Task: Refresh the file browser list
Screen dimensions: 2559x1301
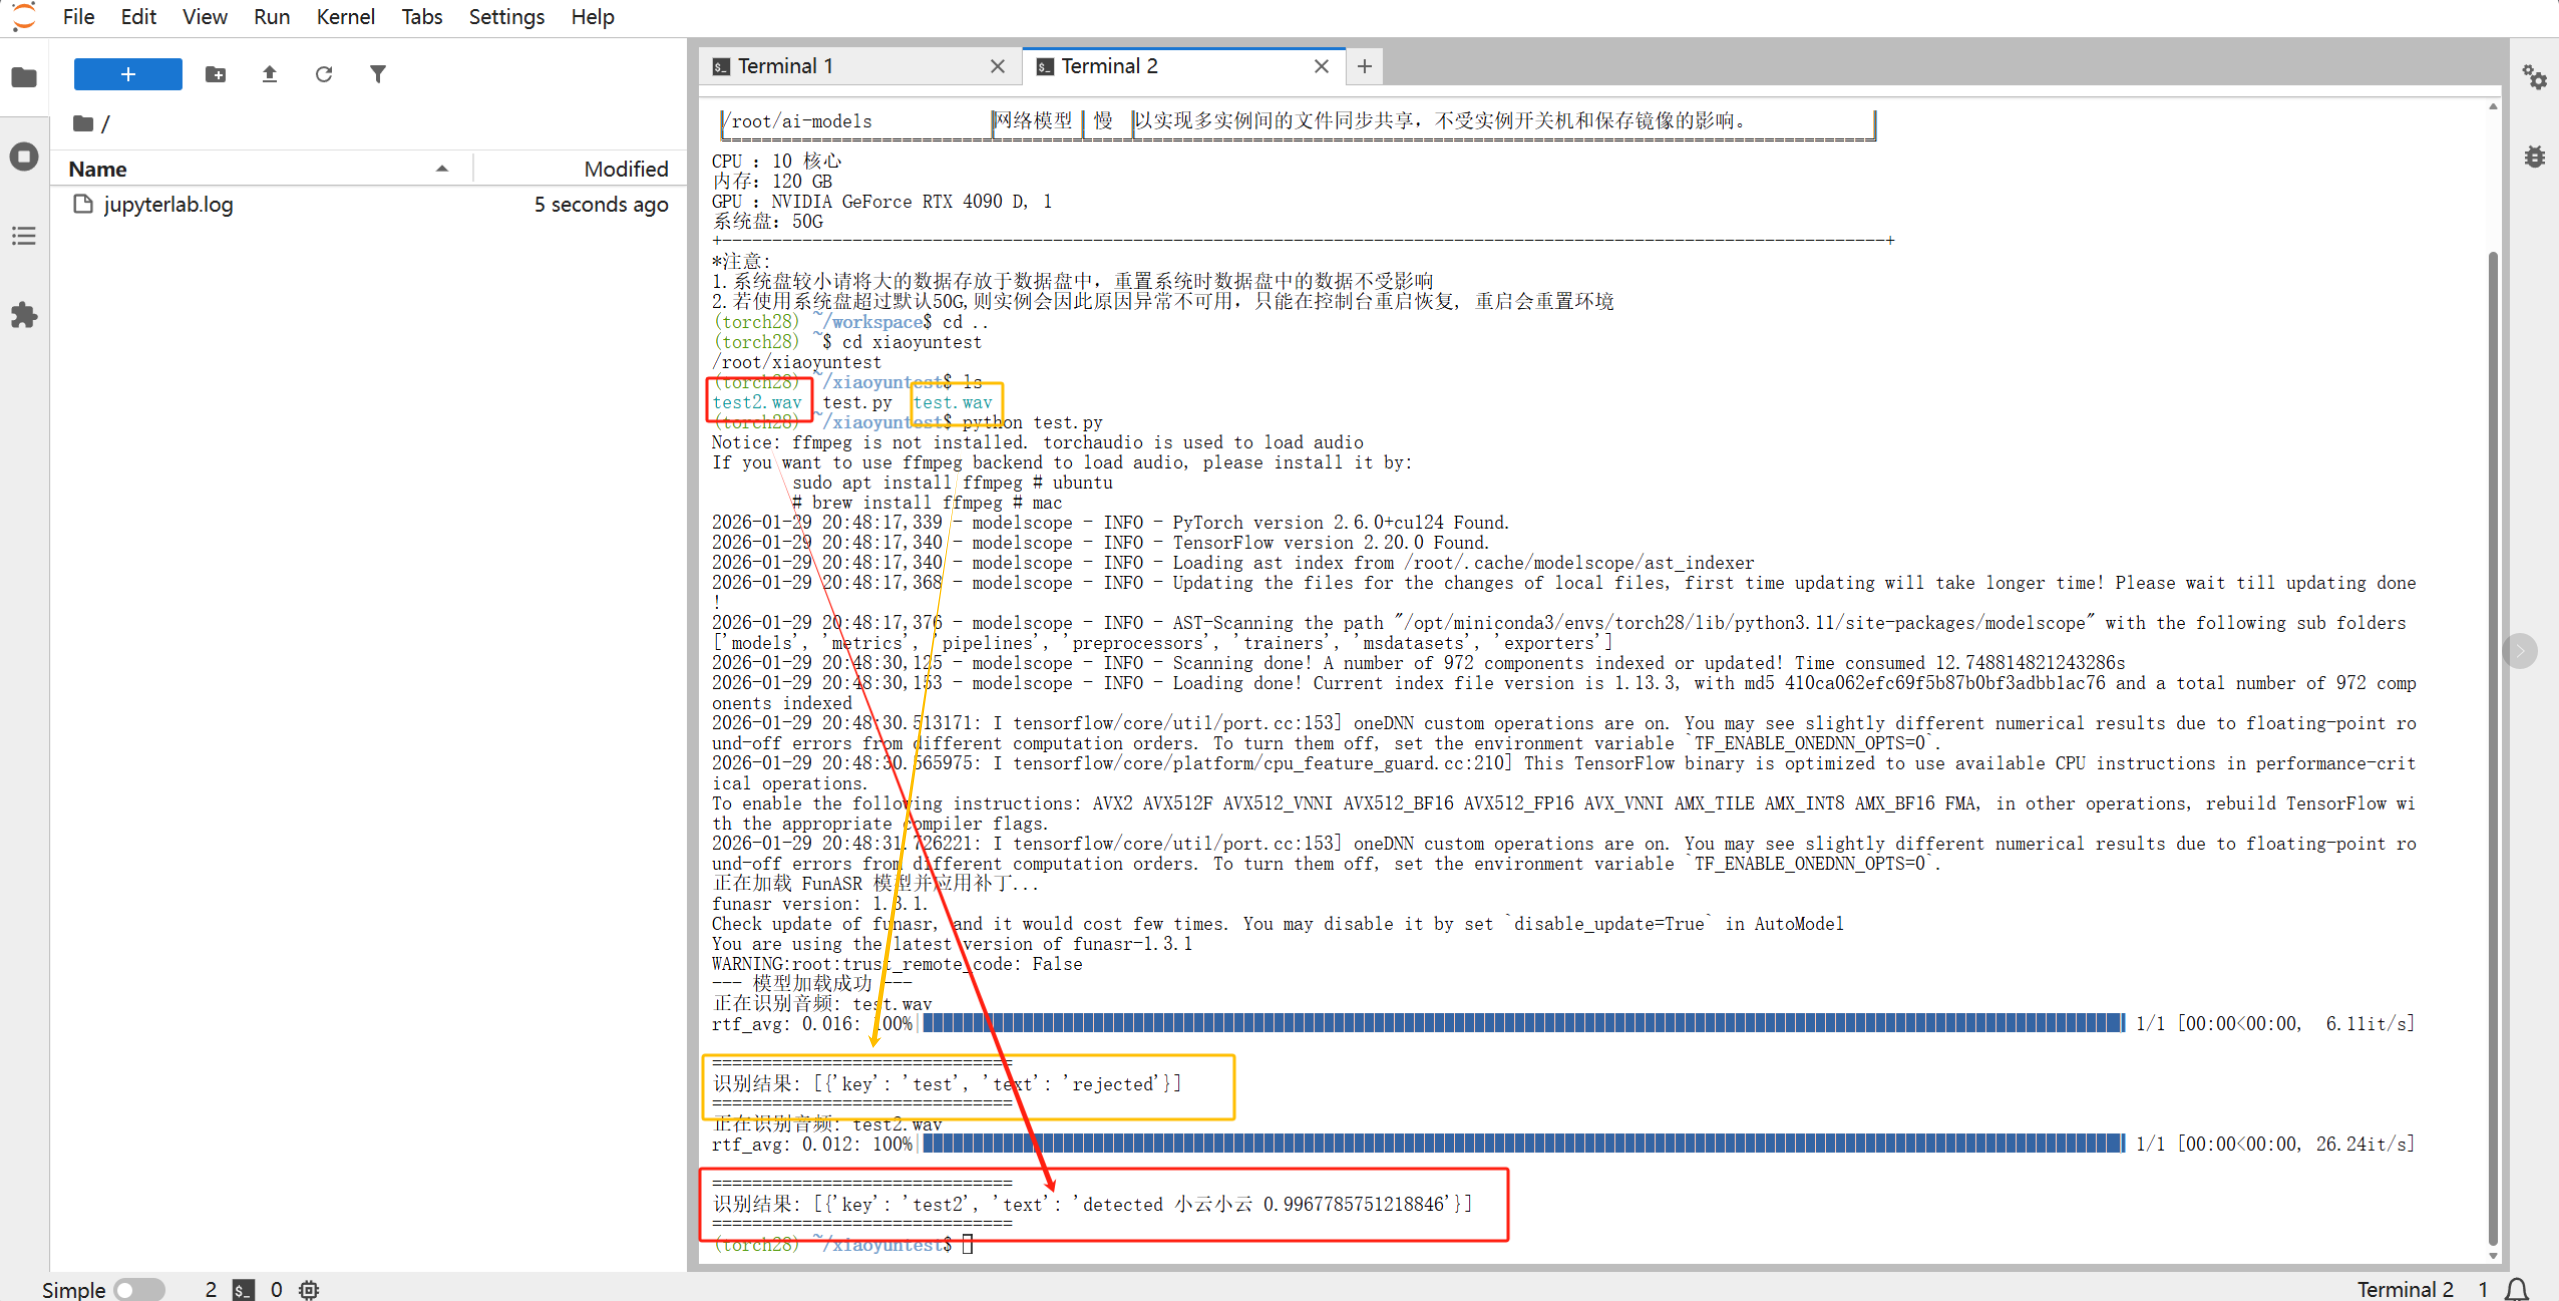Action: pos(323,74)
